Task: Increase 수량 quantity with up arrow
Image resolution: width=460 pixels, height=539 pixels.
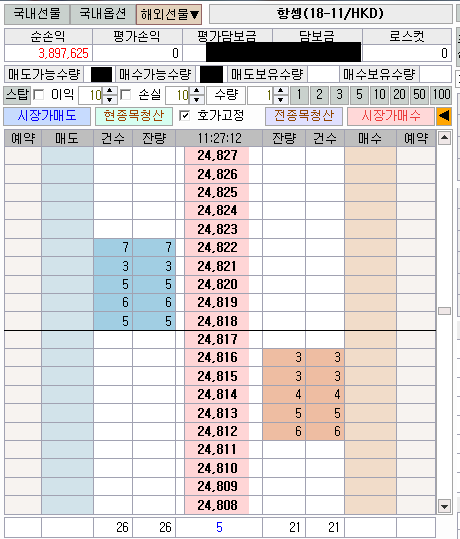Action: (x=281, y=91)
